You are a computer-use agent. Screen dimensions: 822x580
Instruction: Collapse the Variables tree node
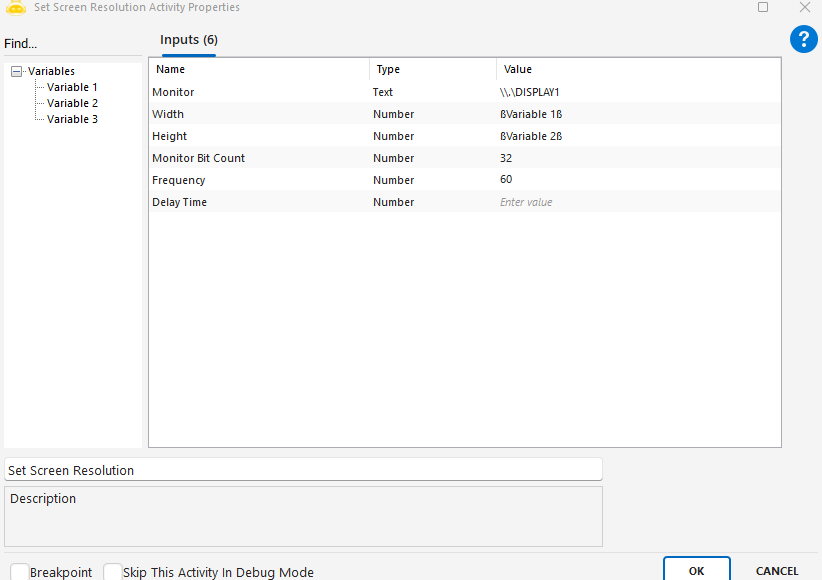click(16, 71)
